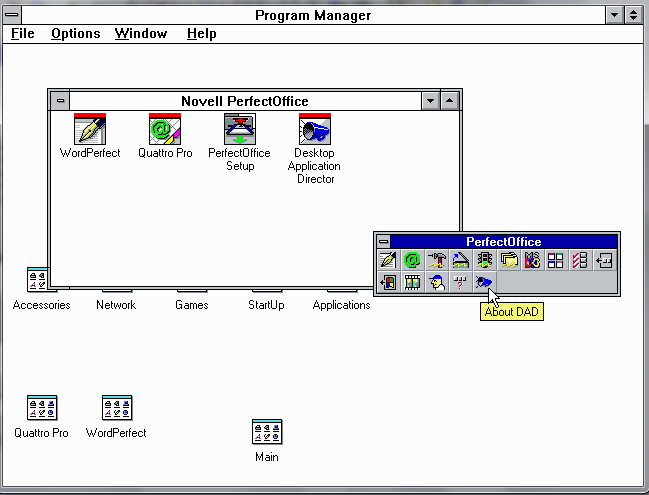
Task: Open the PerfectOffice toolbar control menu box
Action: (384, 241)
